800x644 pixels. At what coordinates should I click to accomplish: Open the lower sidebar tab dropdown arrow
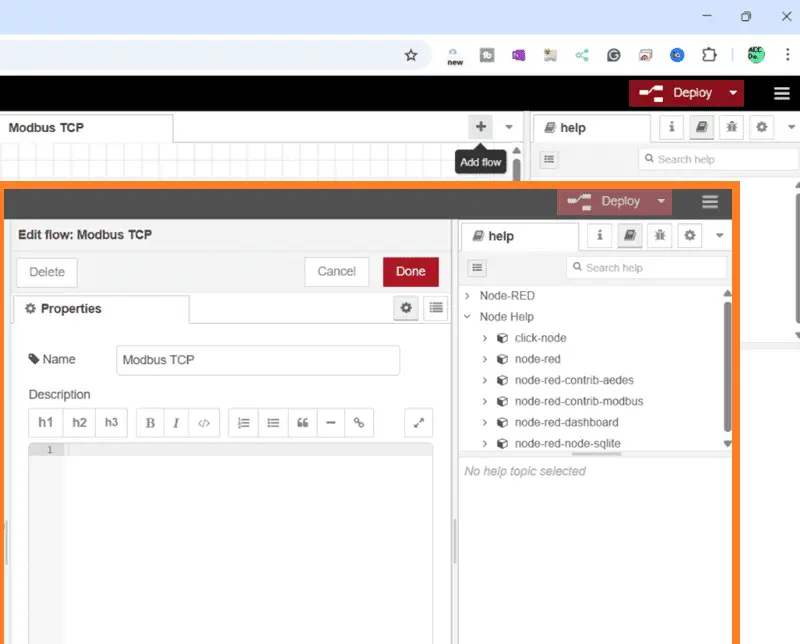[x=719, y=236]
